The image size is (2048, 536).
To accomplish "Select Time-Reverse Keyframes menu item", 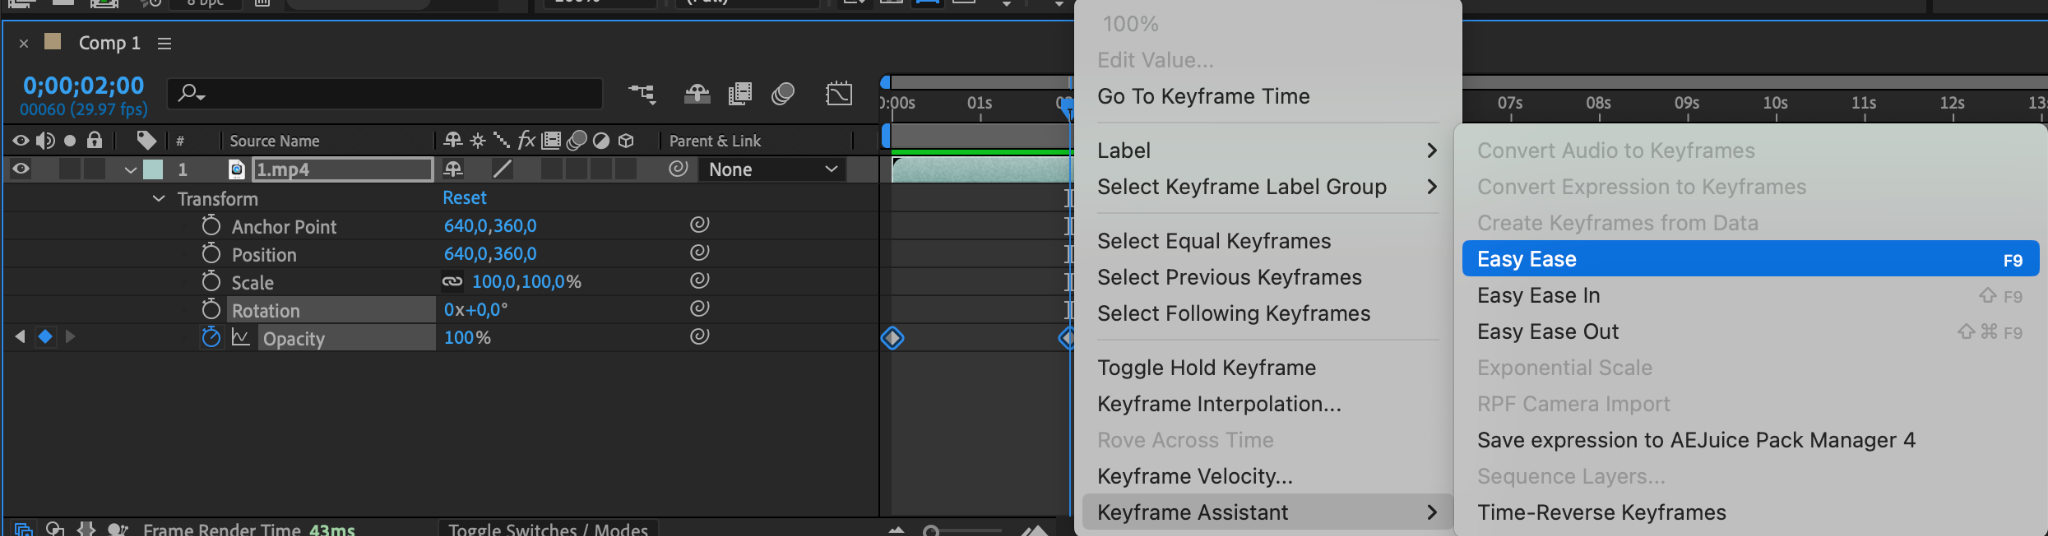I will tap(1601, 512).
